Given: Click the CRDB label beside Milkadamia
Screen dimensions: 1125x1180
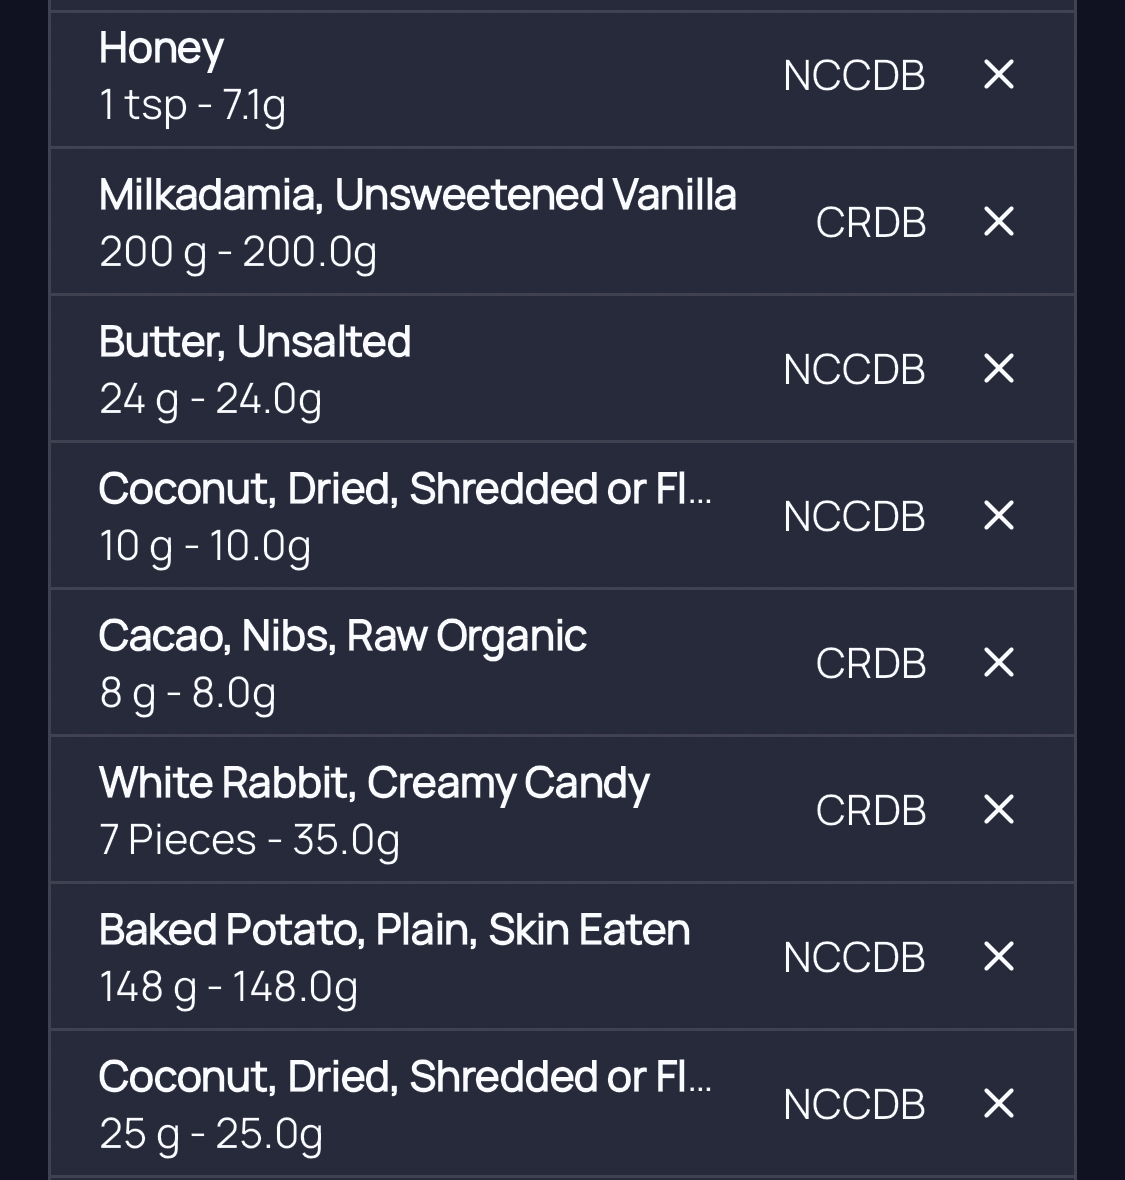Looking at the screenshot, I should 871,223.
